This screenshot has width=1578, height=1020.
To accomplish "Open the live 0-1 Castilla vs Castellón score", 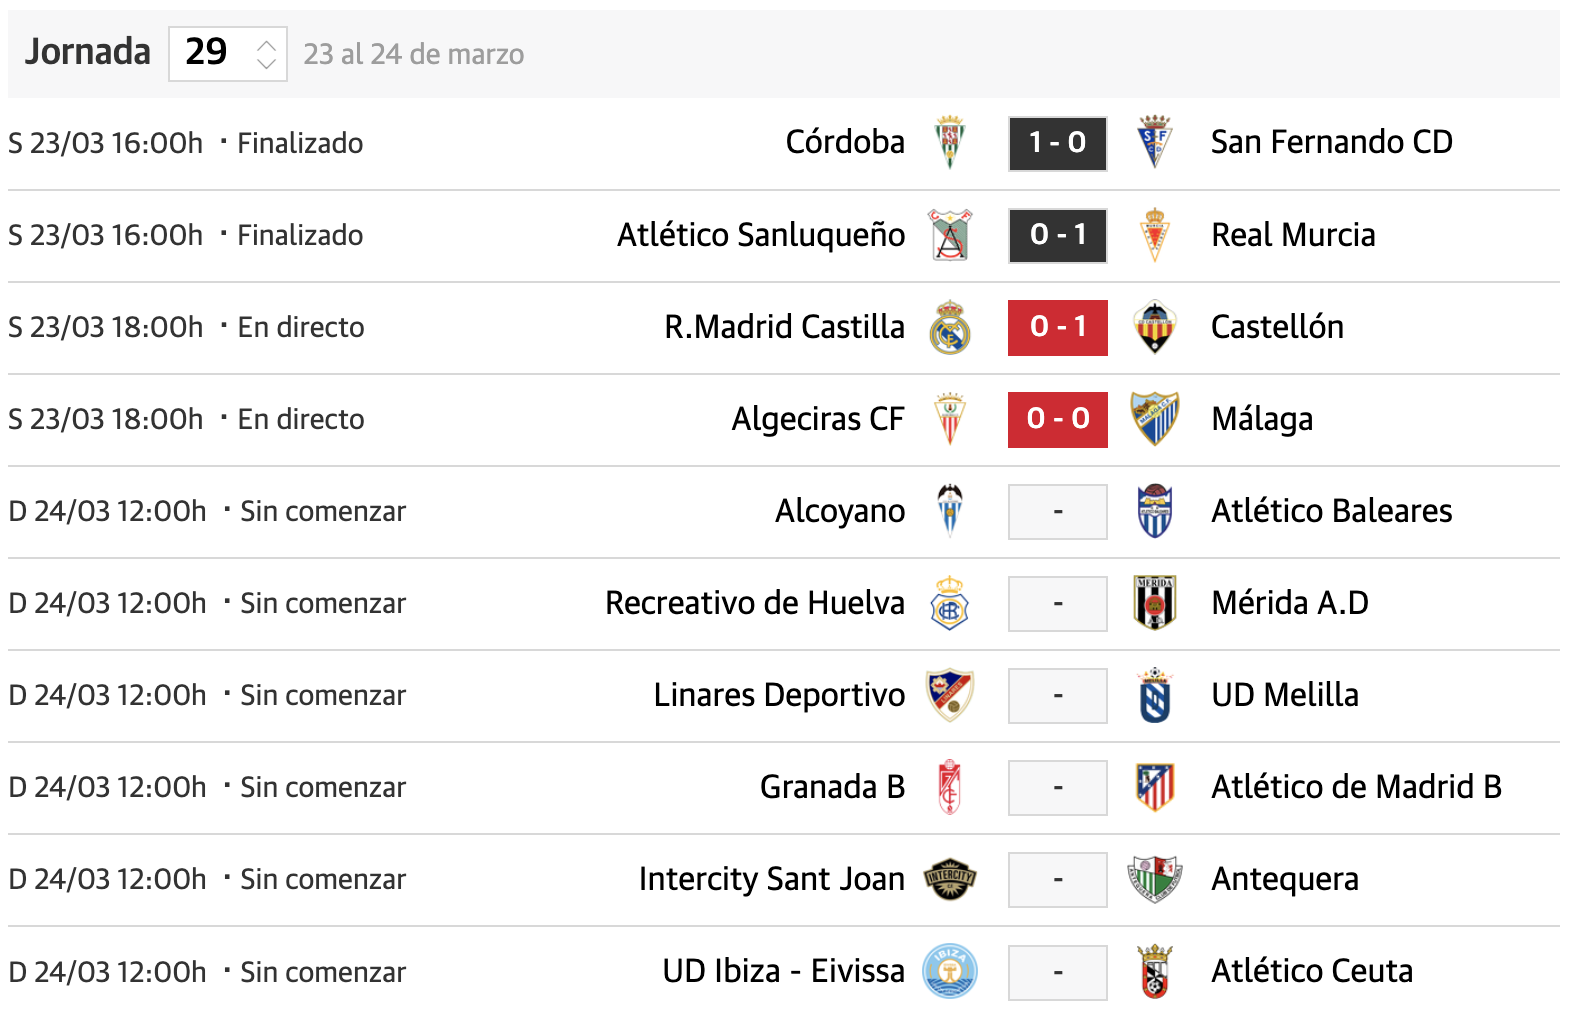I will click(1057, 327).
